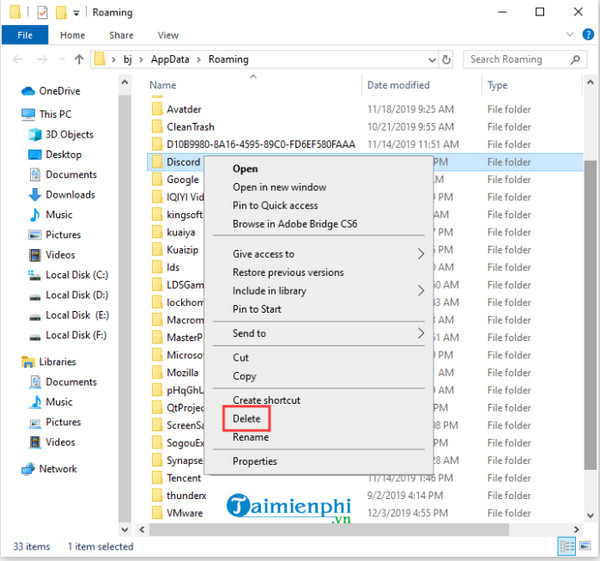Click Properties icon in the title bar toolbar
Screen dimensions: 600x561
pos(42,12)
